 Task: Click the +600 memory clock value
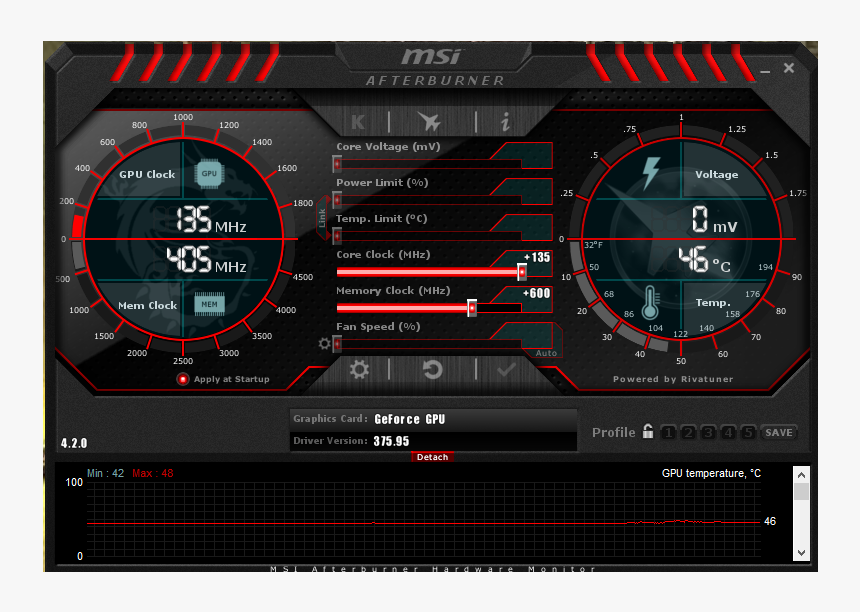point(536,293)
